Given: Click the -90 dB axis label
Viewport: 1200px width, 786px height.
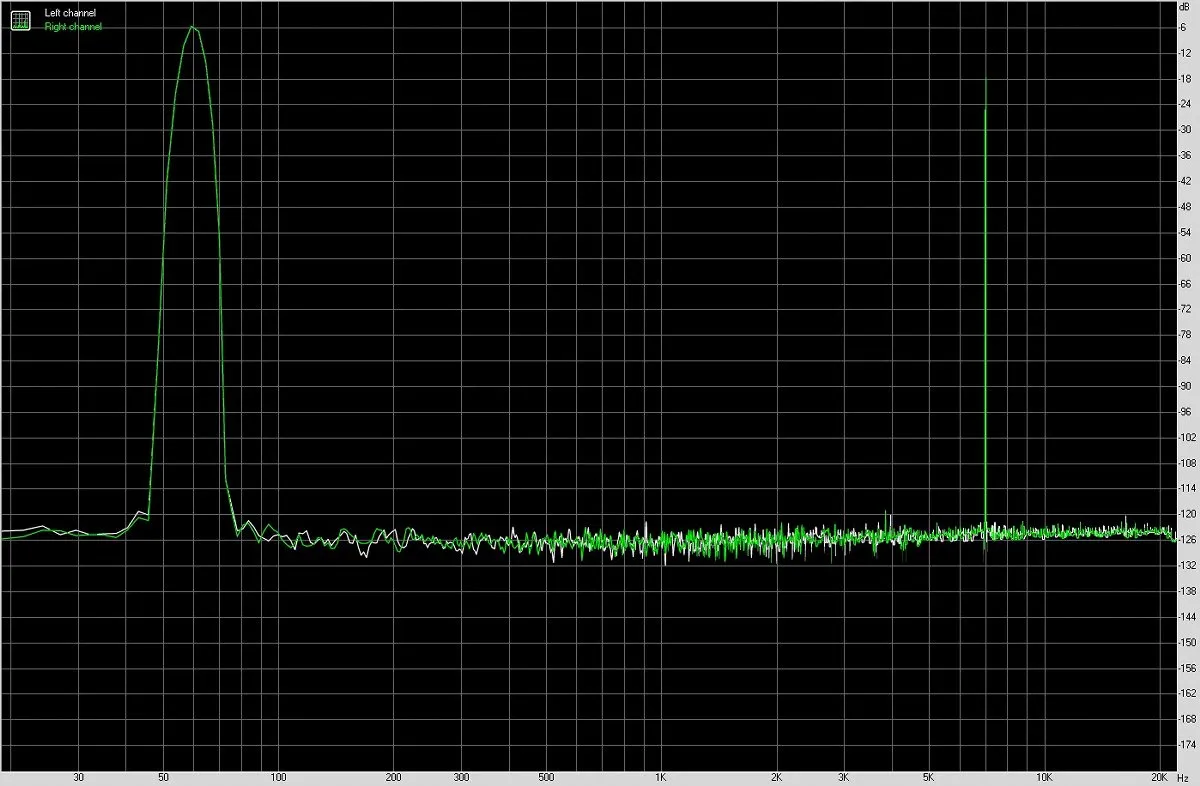Looking at the screenshot, I should click(1185, 385).
